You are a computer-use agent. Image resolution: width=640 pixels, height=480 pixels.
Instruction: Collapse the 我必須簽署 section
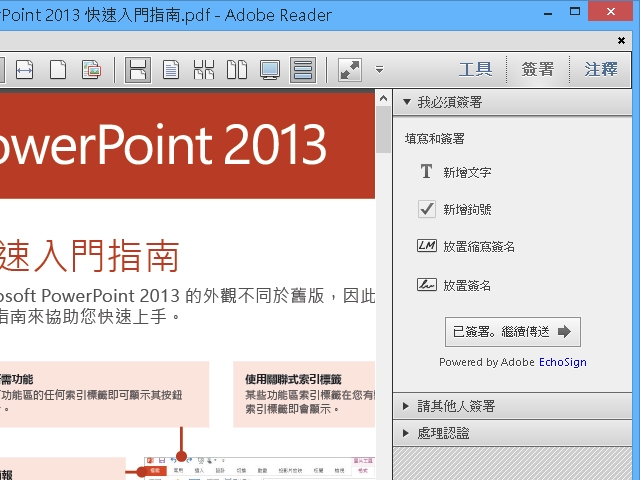pyautogui.click(x=512, y=102)
